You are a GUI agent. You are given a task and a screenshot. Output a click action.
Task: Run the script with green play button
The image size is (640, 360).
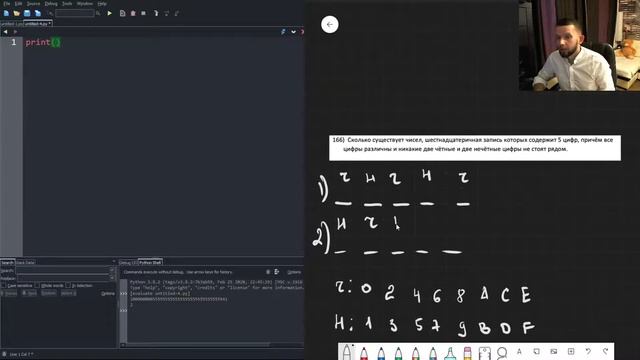(109, 13)
